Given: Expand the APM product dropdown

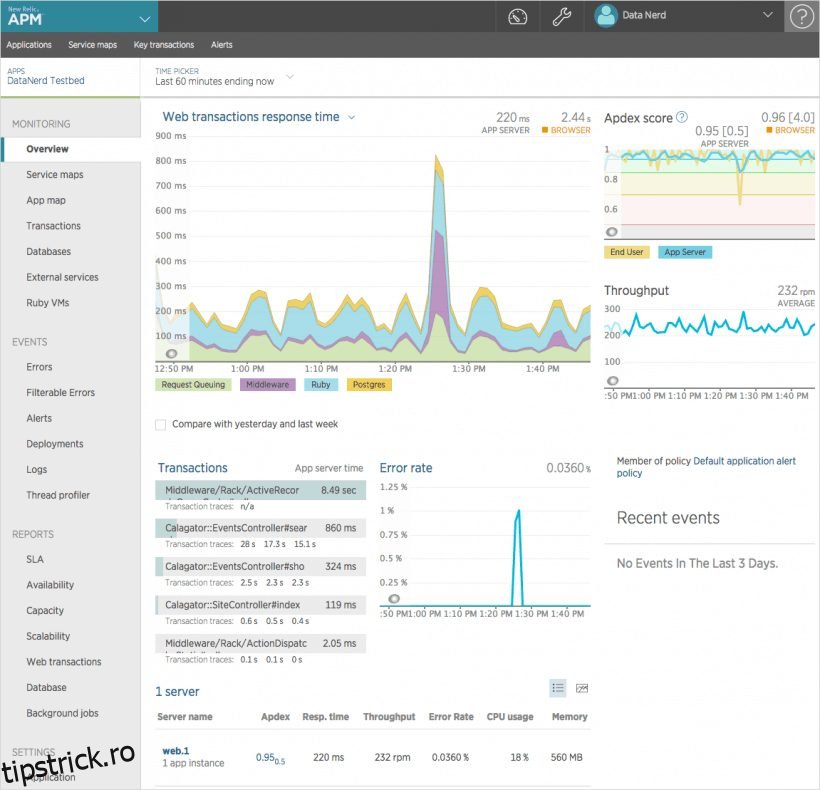Looking at the screenshot, I should (146, 17).
